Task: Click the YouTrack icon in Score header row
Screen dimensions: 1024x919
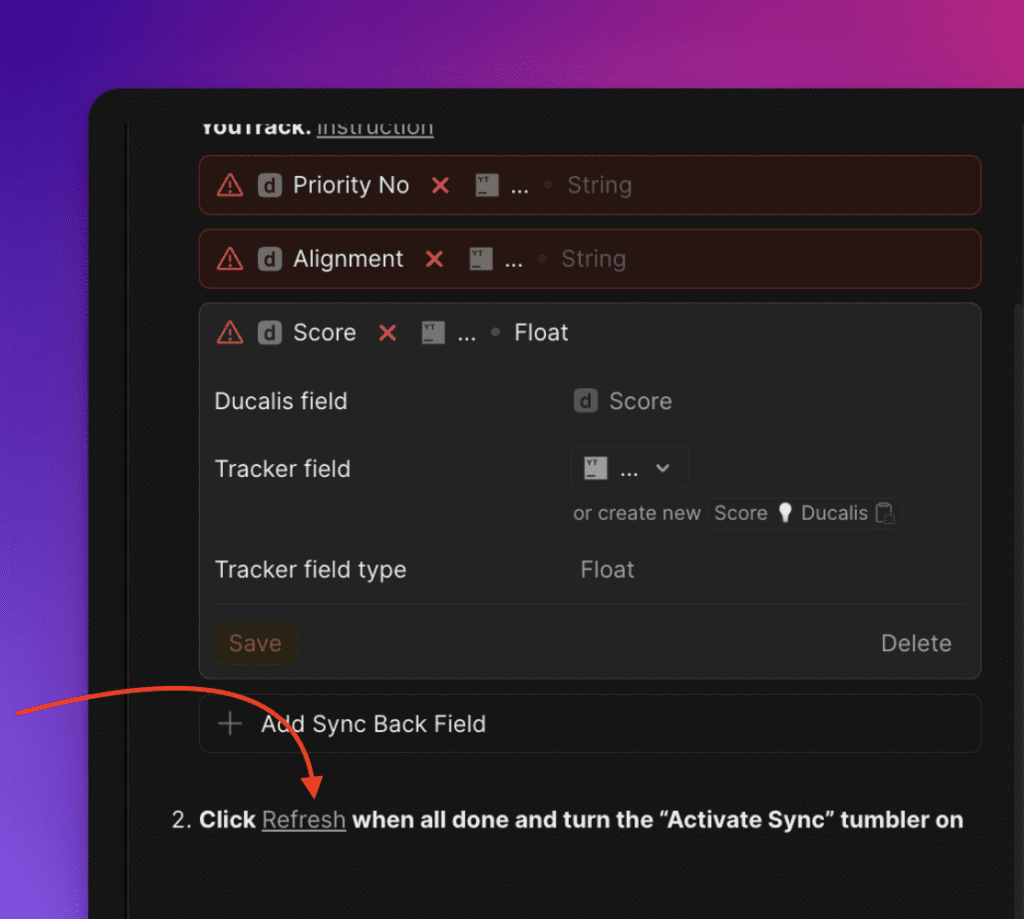Action: point(433,333)
